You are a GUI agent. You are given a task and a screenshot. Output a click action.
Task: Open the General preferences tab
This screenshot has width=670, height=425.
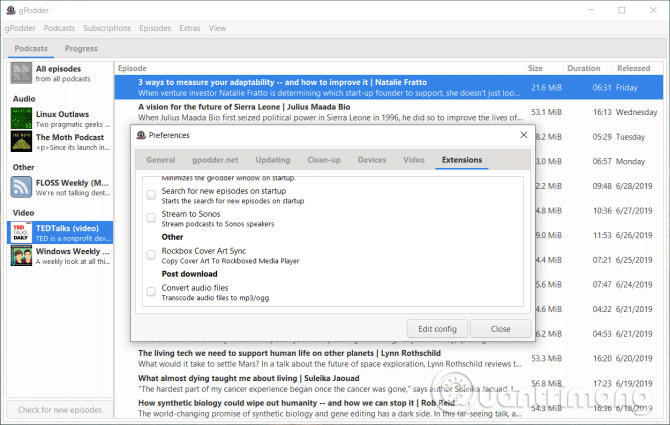(x=161, y=160)
